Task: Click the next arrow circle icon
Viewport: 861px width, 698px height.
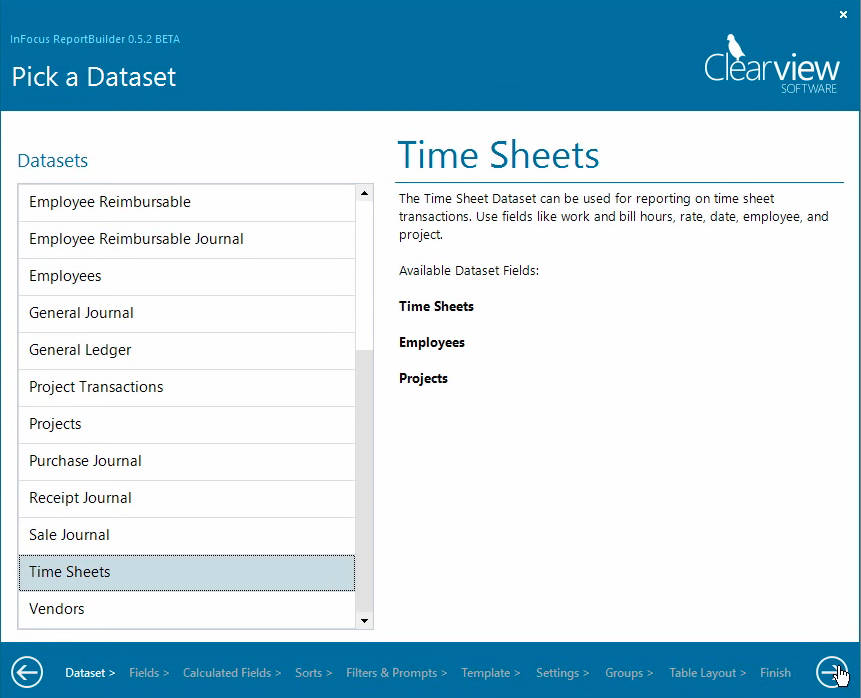Action: pos(831,672)
